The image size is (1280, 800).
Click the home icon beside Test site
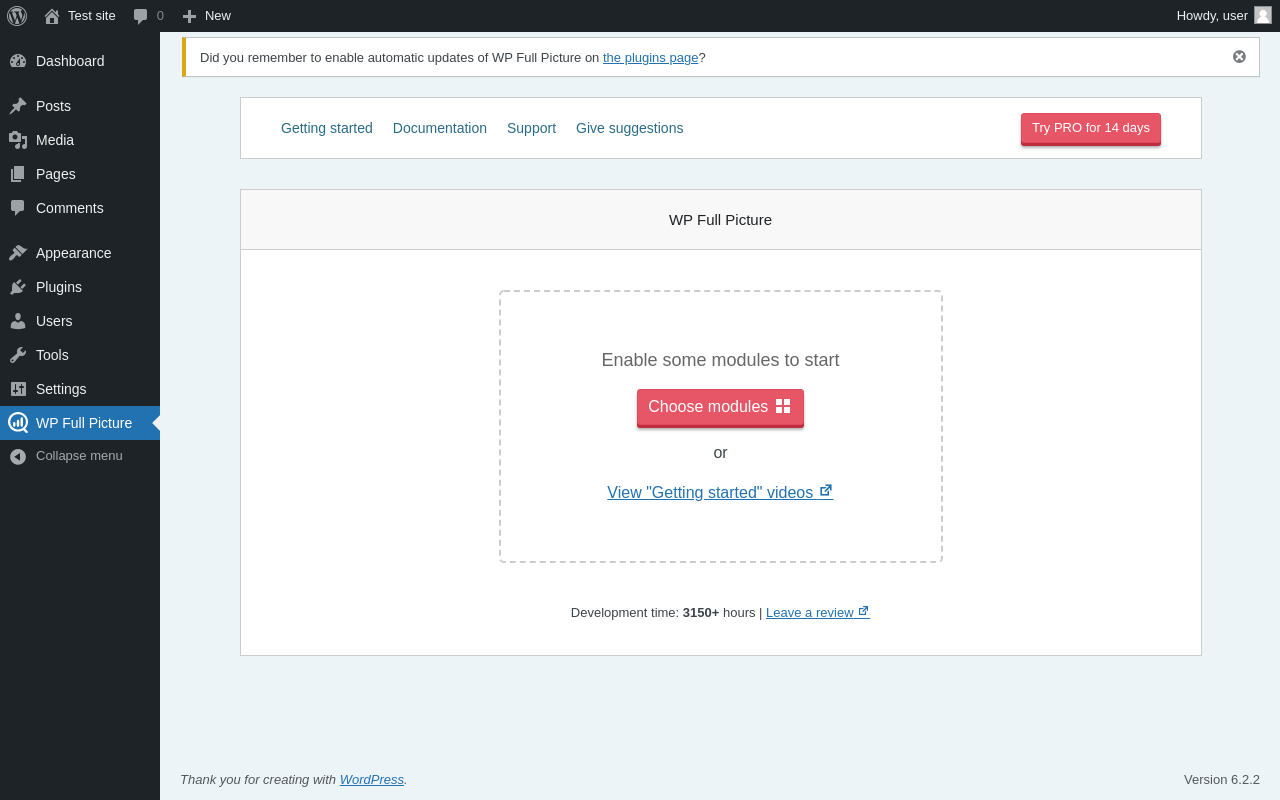[x=52, y=16]
